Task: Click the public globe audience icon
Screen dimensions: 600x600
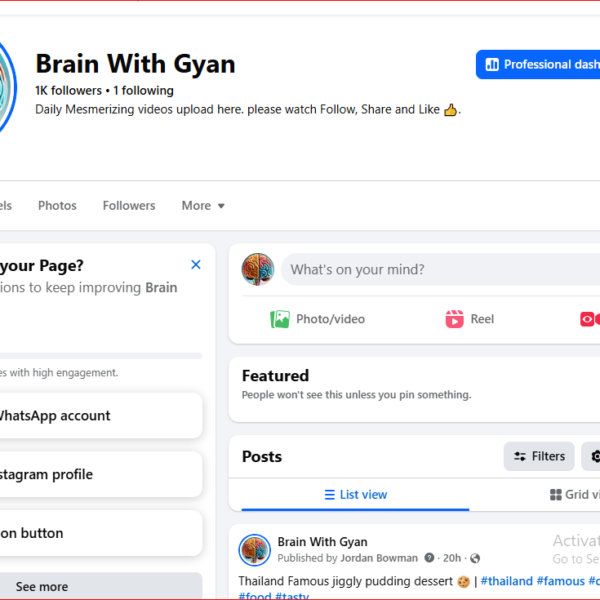Action: click(x=475, y=558)
